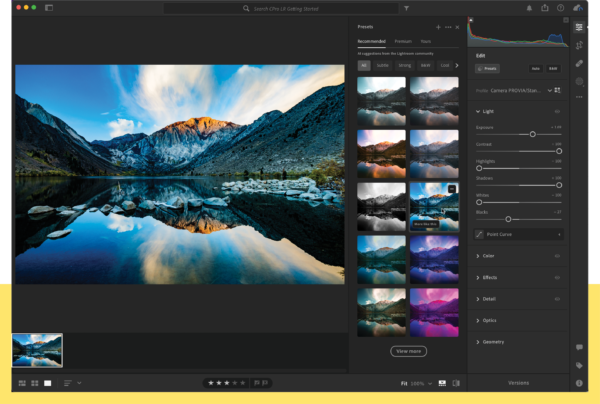
Task: Filter presets by B&W
Action: coord(426,65)
